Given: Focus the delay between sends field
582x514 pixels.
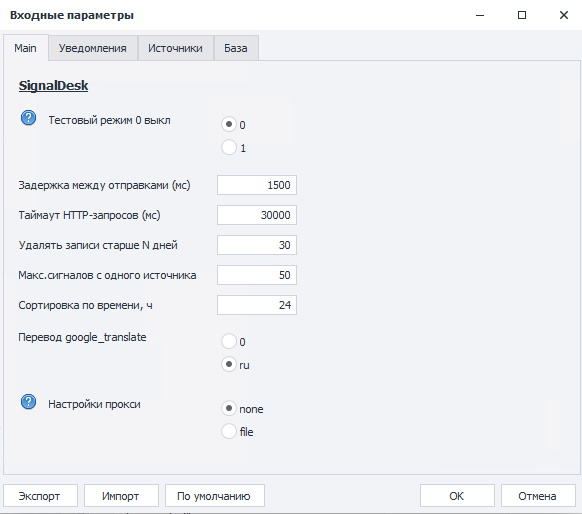Looking at the screenshot, I should coord(257,185).
